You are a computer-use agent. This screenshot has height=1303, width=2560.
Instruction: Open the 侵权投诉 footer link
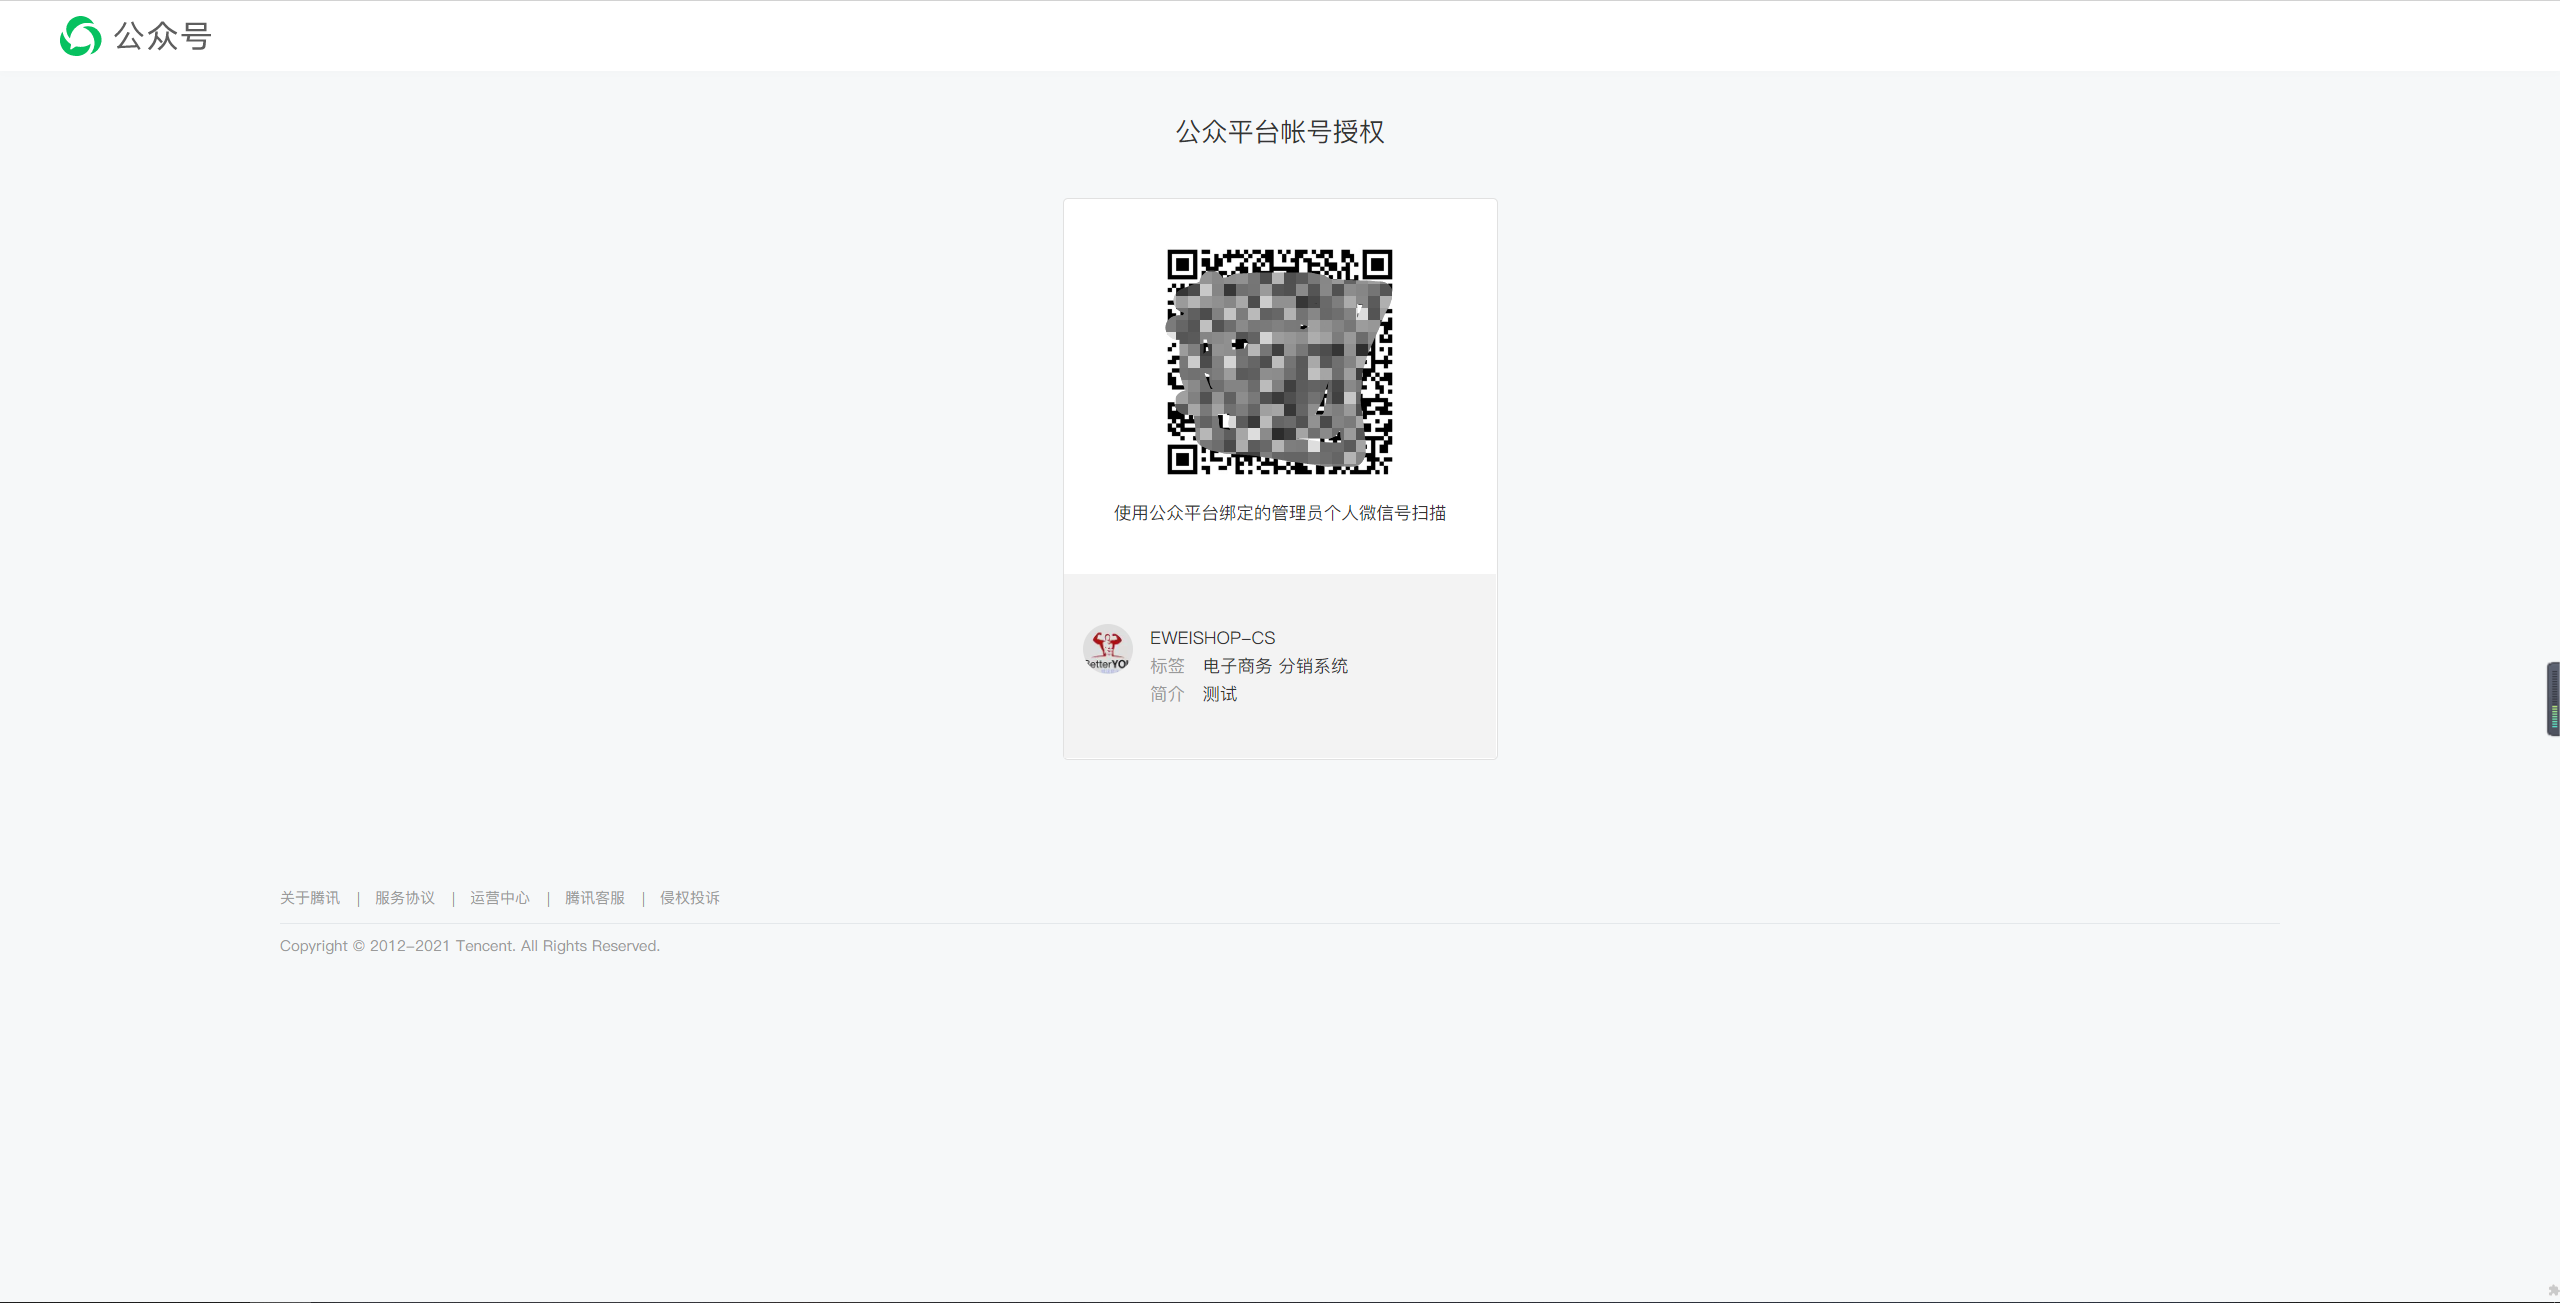690,898
